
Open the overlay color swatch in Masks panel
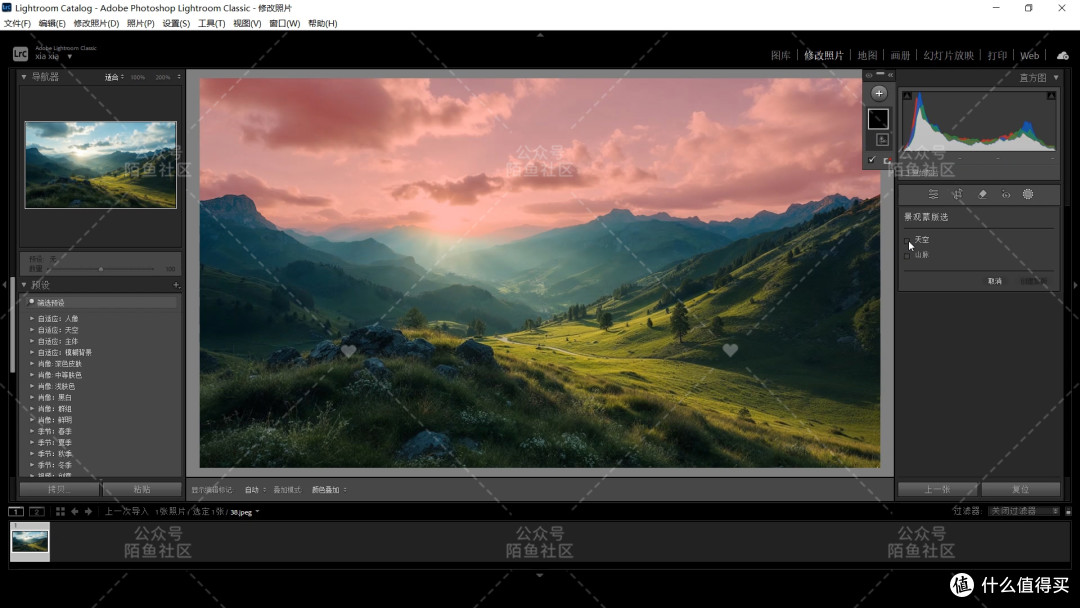pos(887,160)
